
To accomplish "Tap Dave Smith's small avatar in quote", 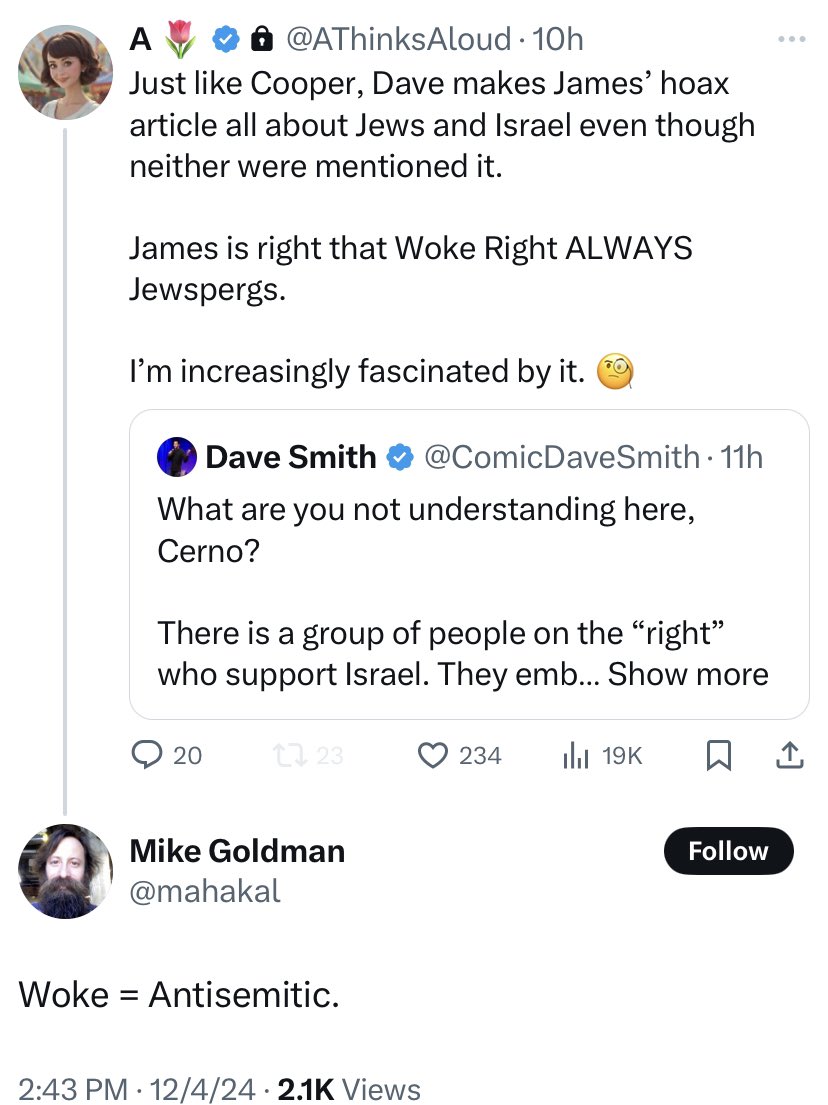I will (177, 457).
